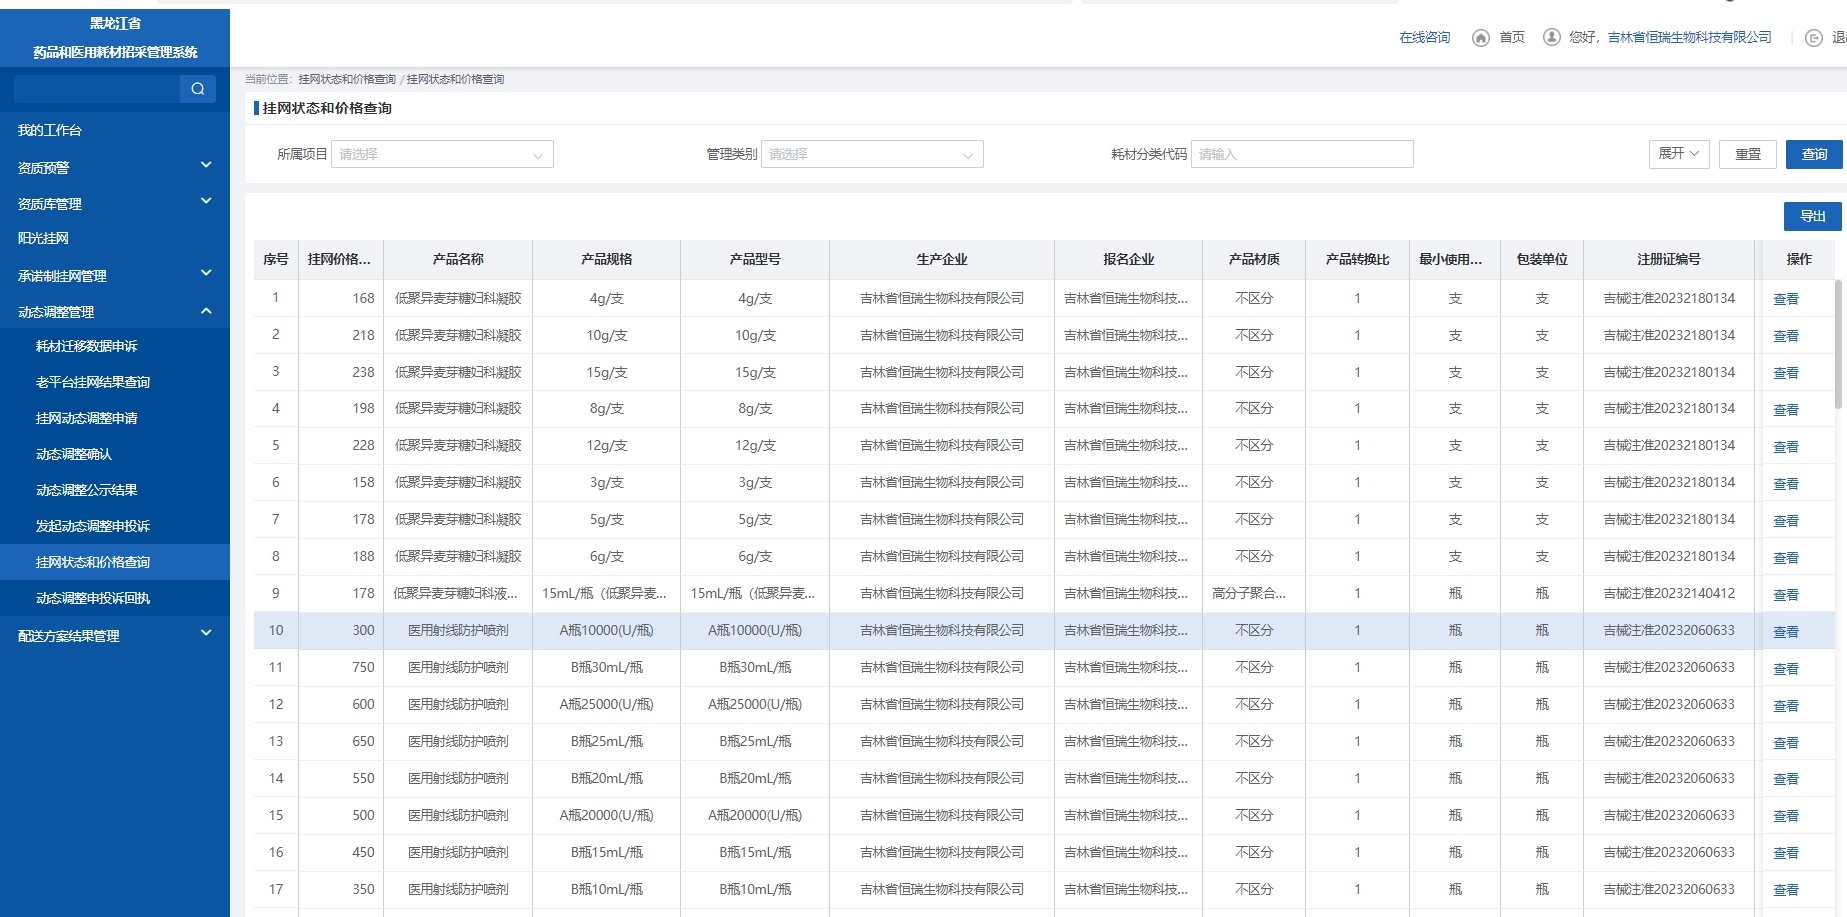
Task: Expand the 承诺制挂网管理 menu
Action: pos(115,275)
